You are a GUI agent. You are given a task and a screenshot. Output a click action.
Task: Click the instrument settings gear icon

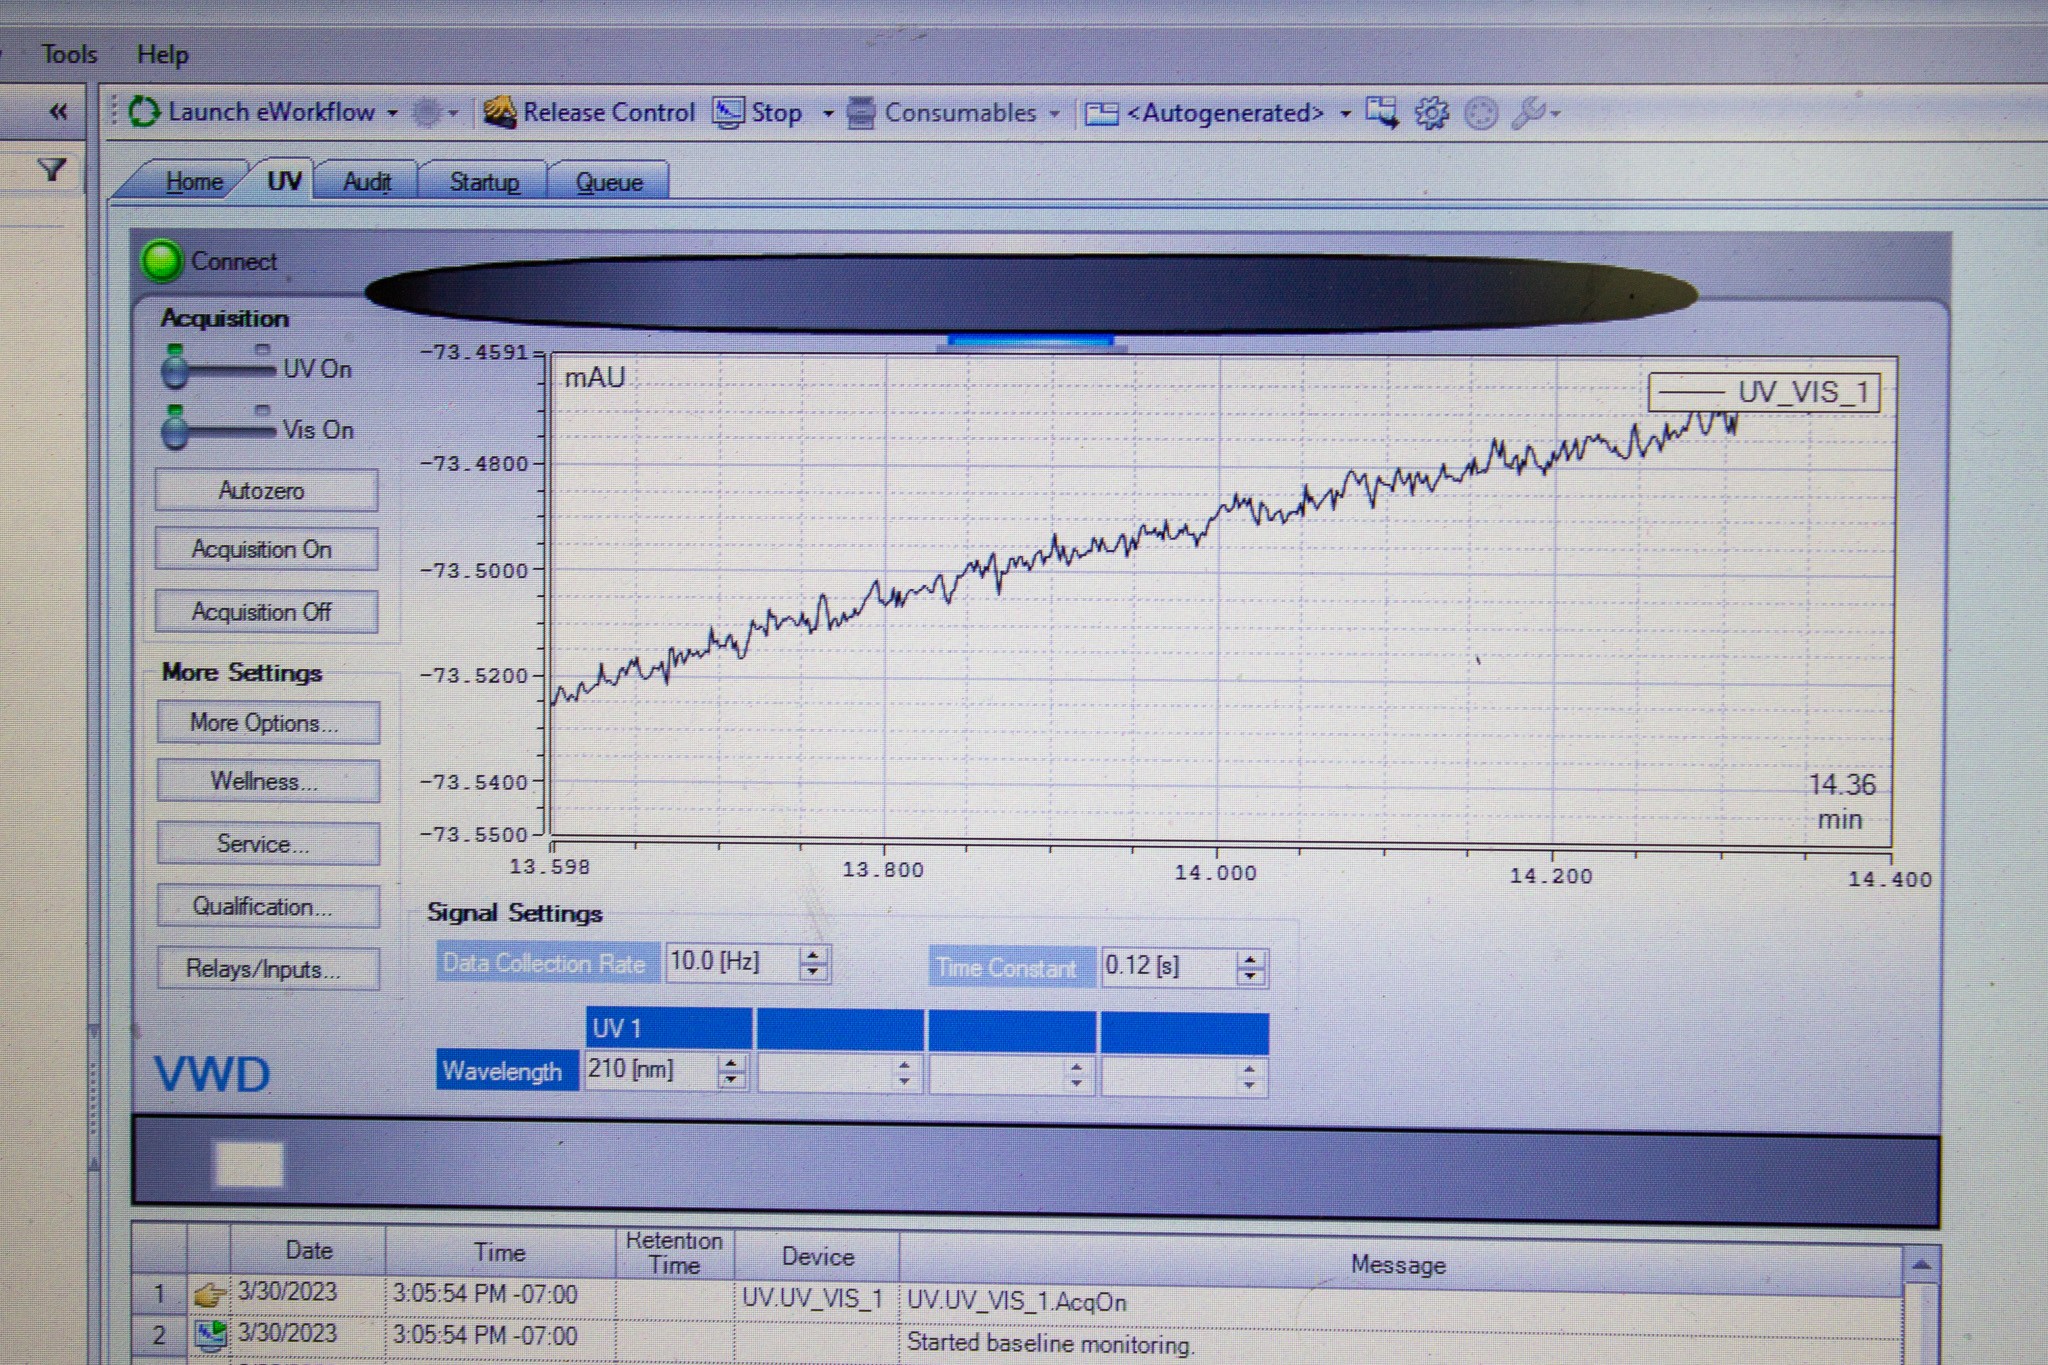1430,113
